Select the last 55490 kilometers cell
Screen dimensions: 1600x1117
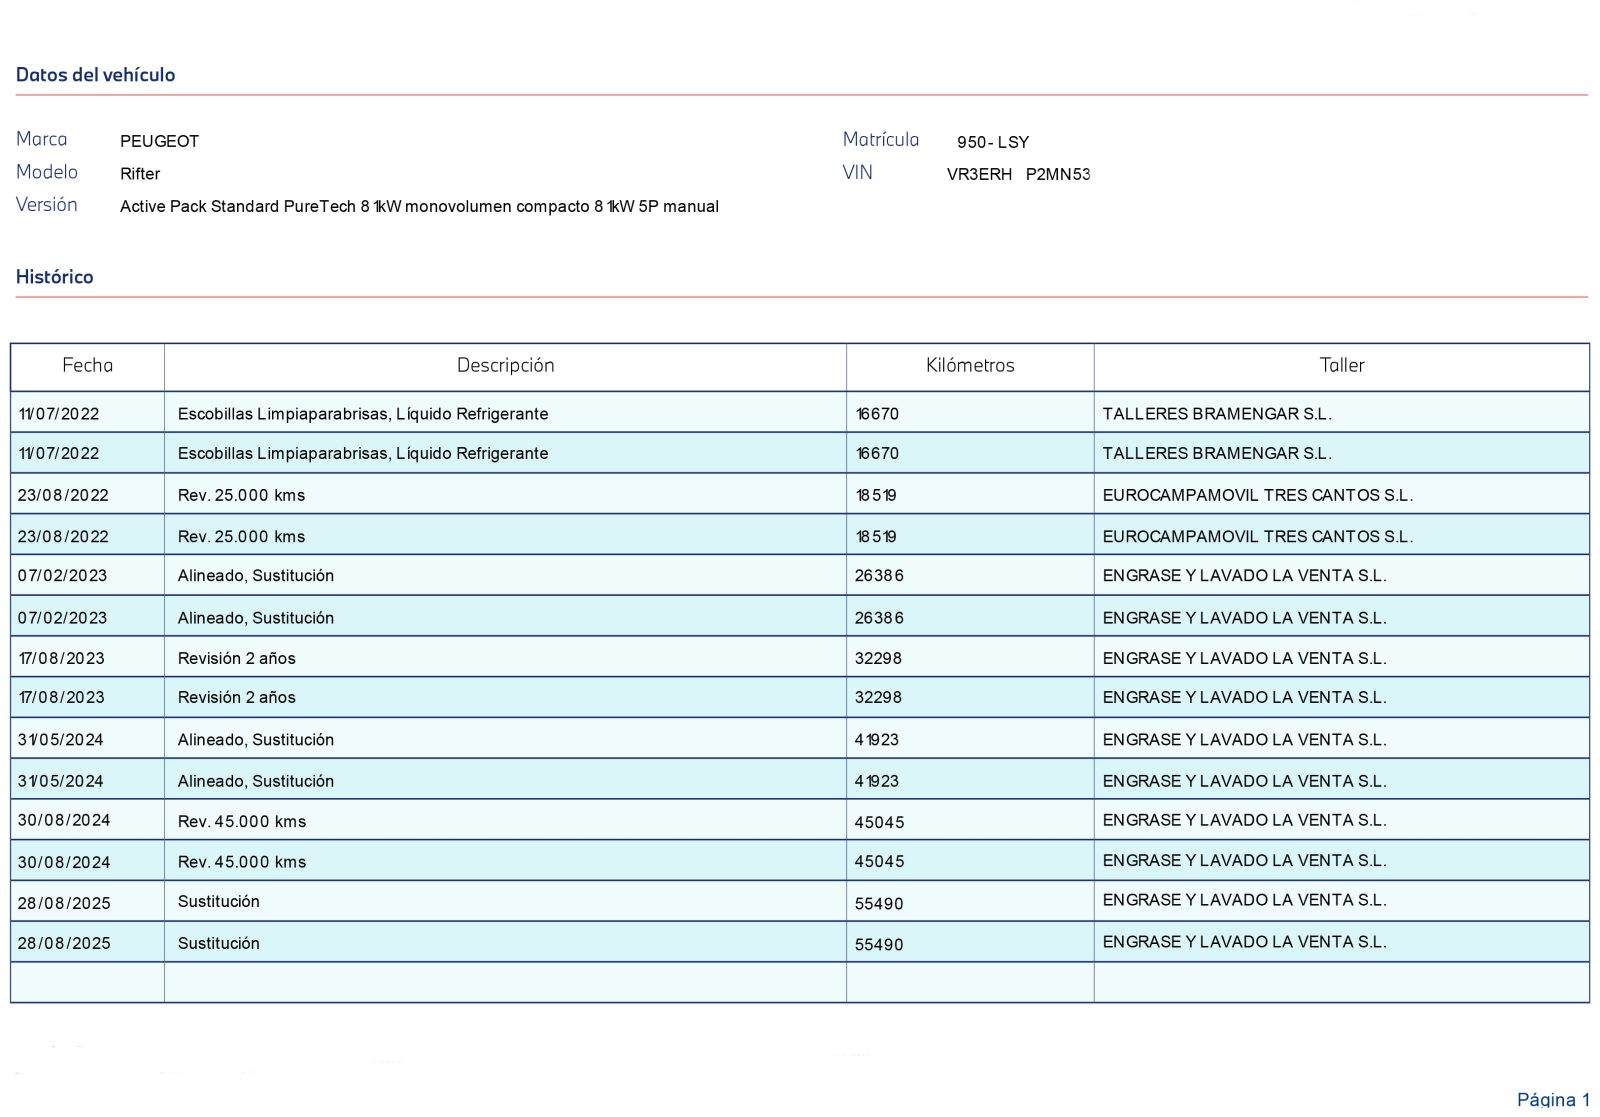878,944
